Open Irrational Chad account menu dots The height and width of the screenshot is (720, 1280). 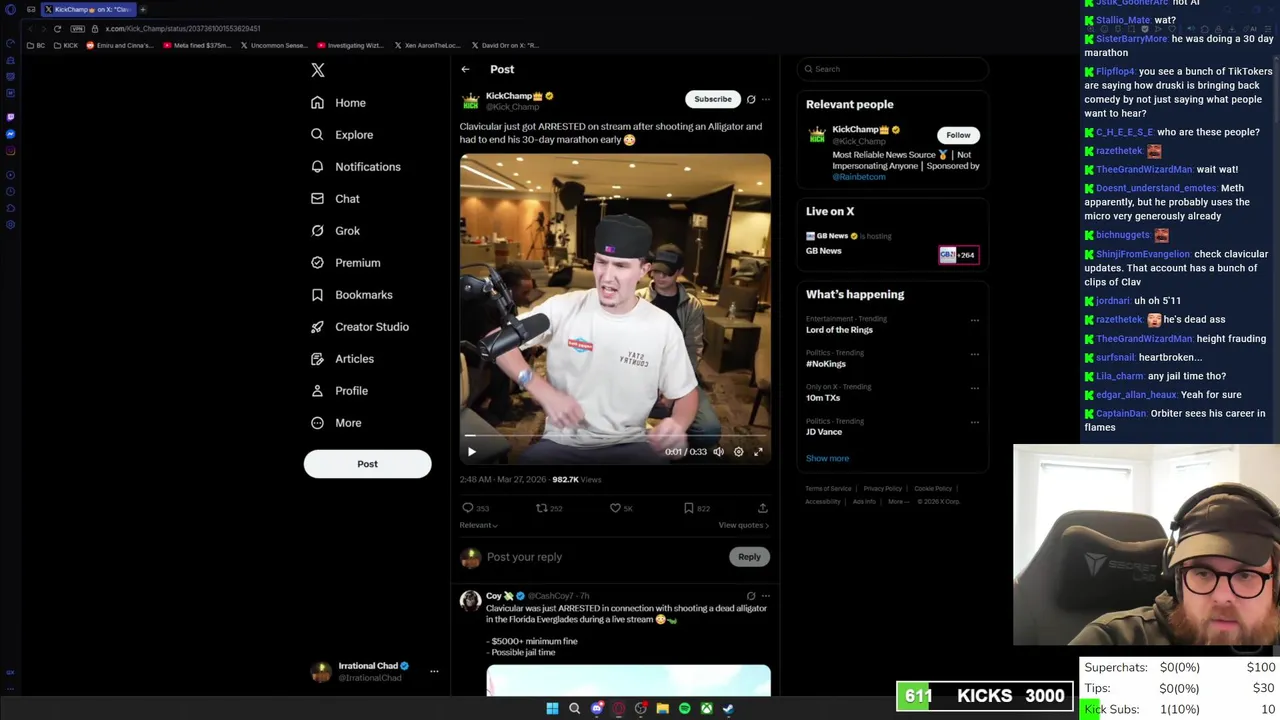pos(434,671)
